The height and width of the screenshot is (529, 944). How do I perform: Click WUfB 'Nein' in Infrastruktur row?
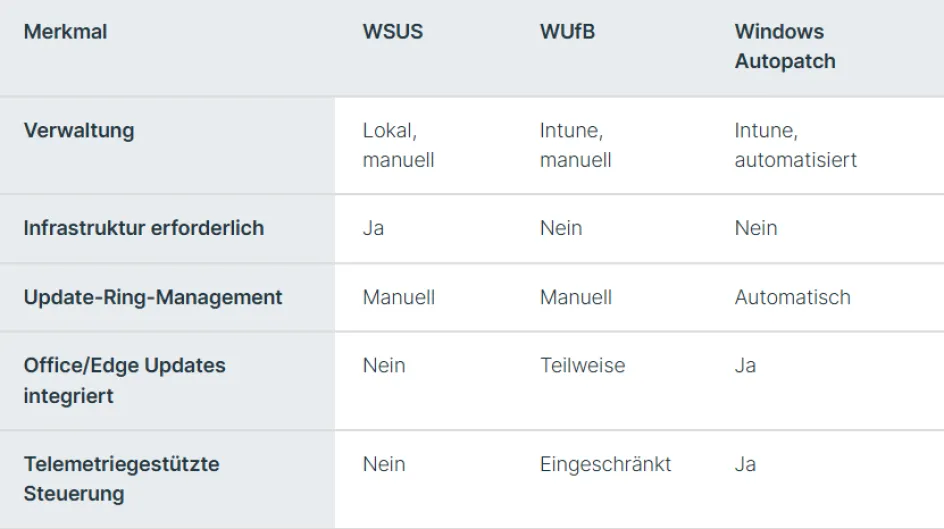coord(561,228)
